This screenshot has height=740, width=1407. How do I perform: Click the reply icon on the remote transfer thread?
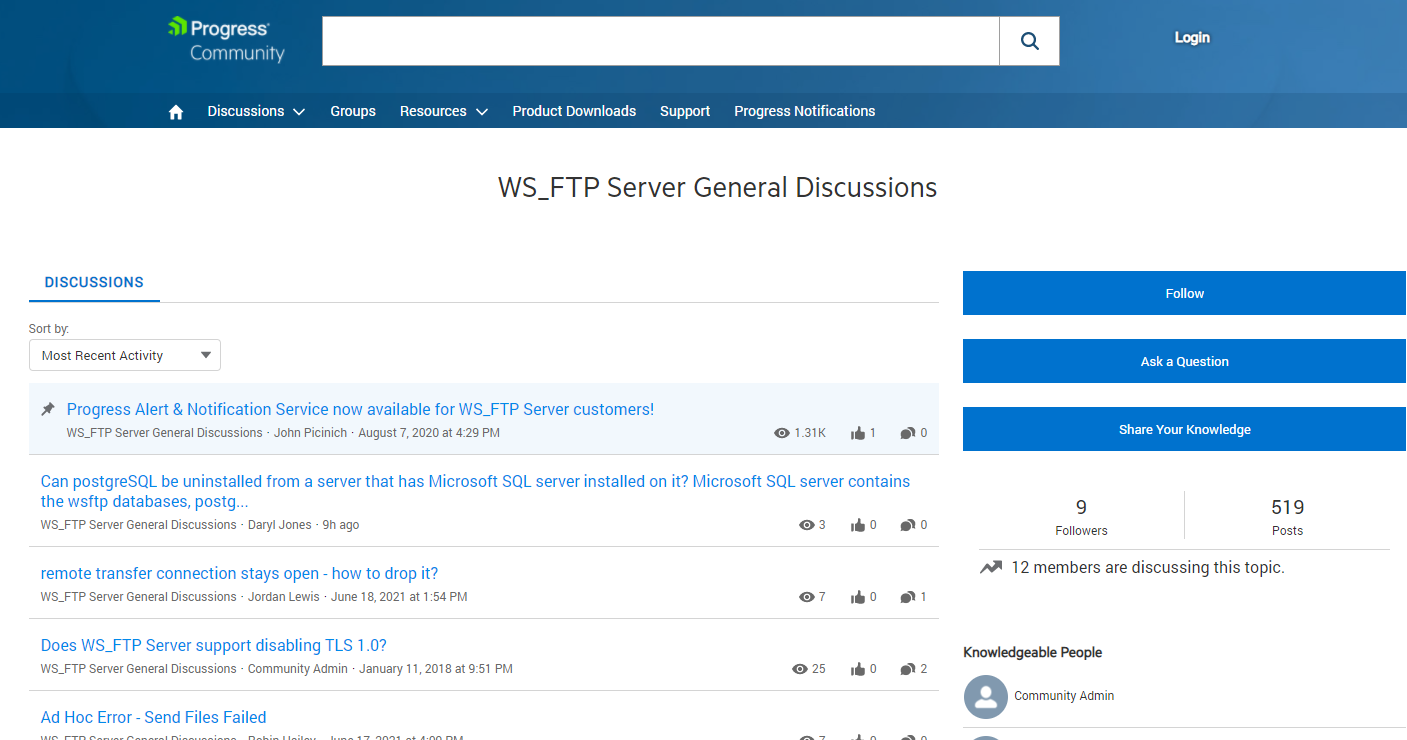tap(908, 596)
